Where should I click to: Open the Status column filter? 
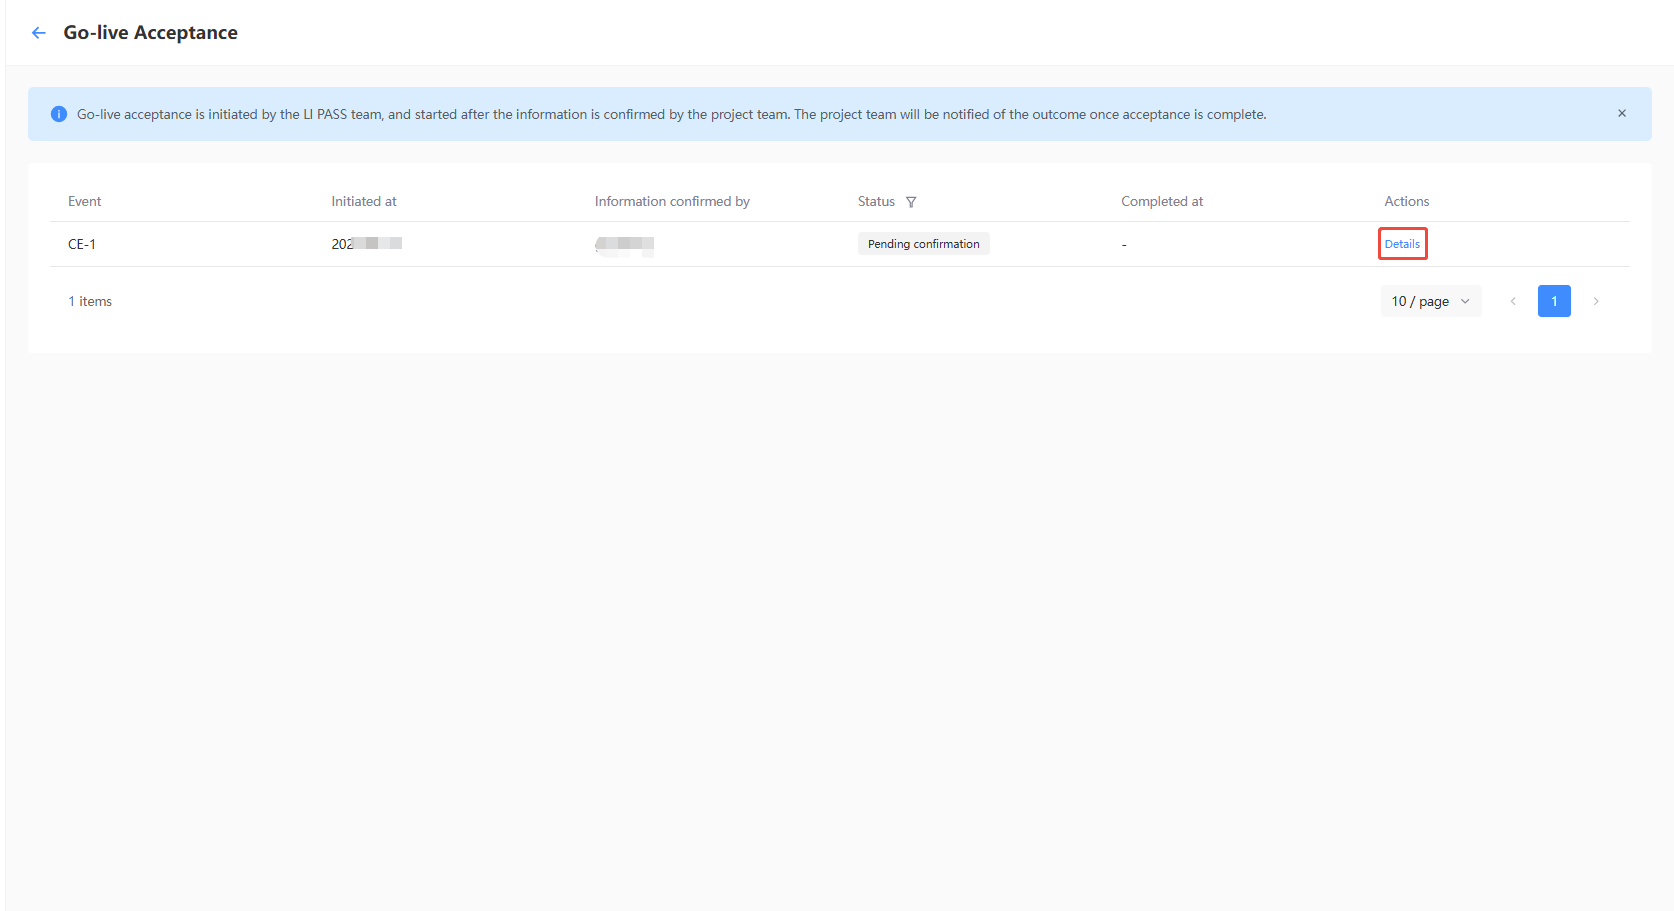pos(911,202)
